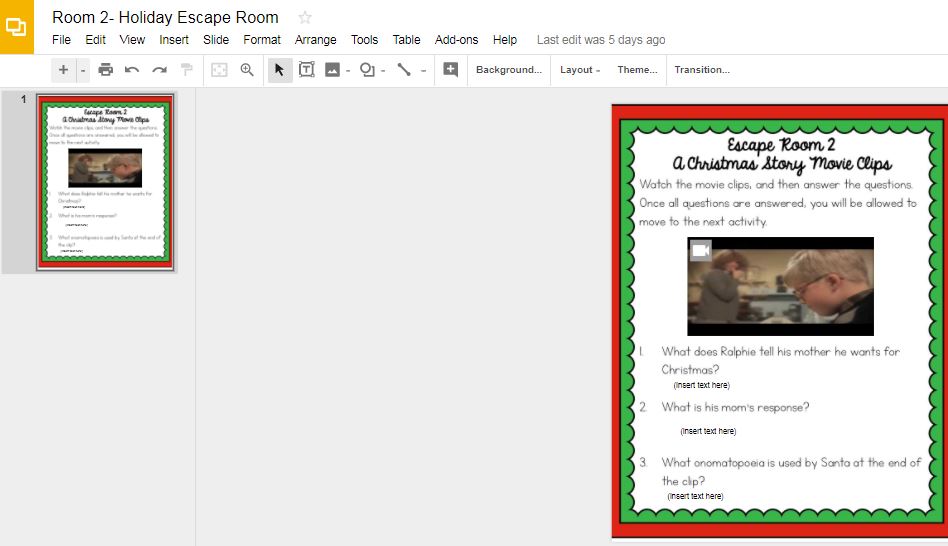Click the Undo arrow icon
Viewport: 948px width, 546px height.
point(132,70)
